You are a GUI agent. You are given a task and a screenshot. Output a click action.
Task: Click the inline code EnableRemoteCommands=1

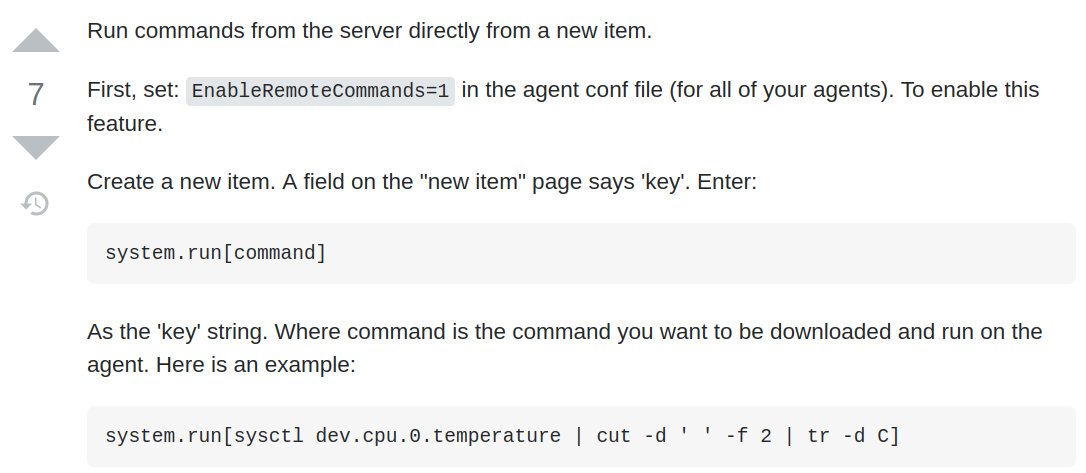pyautogui.click(x=320, y=91)
